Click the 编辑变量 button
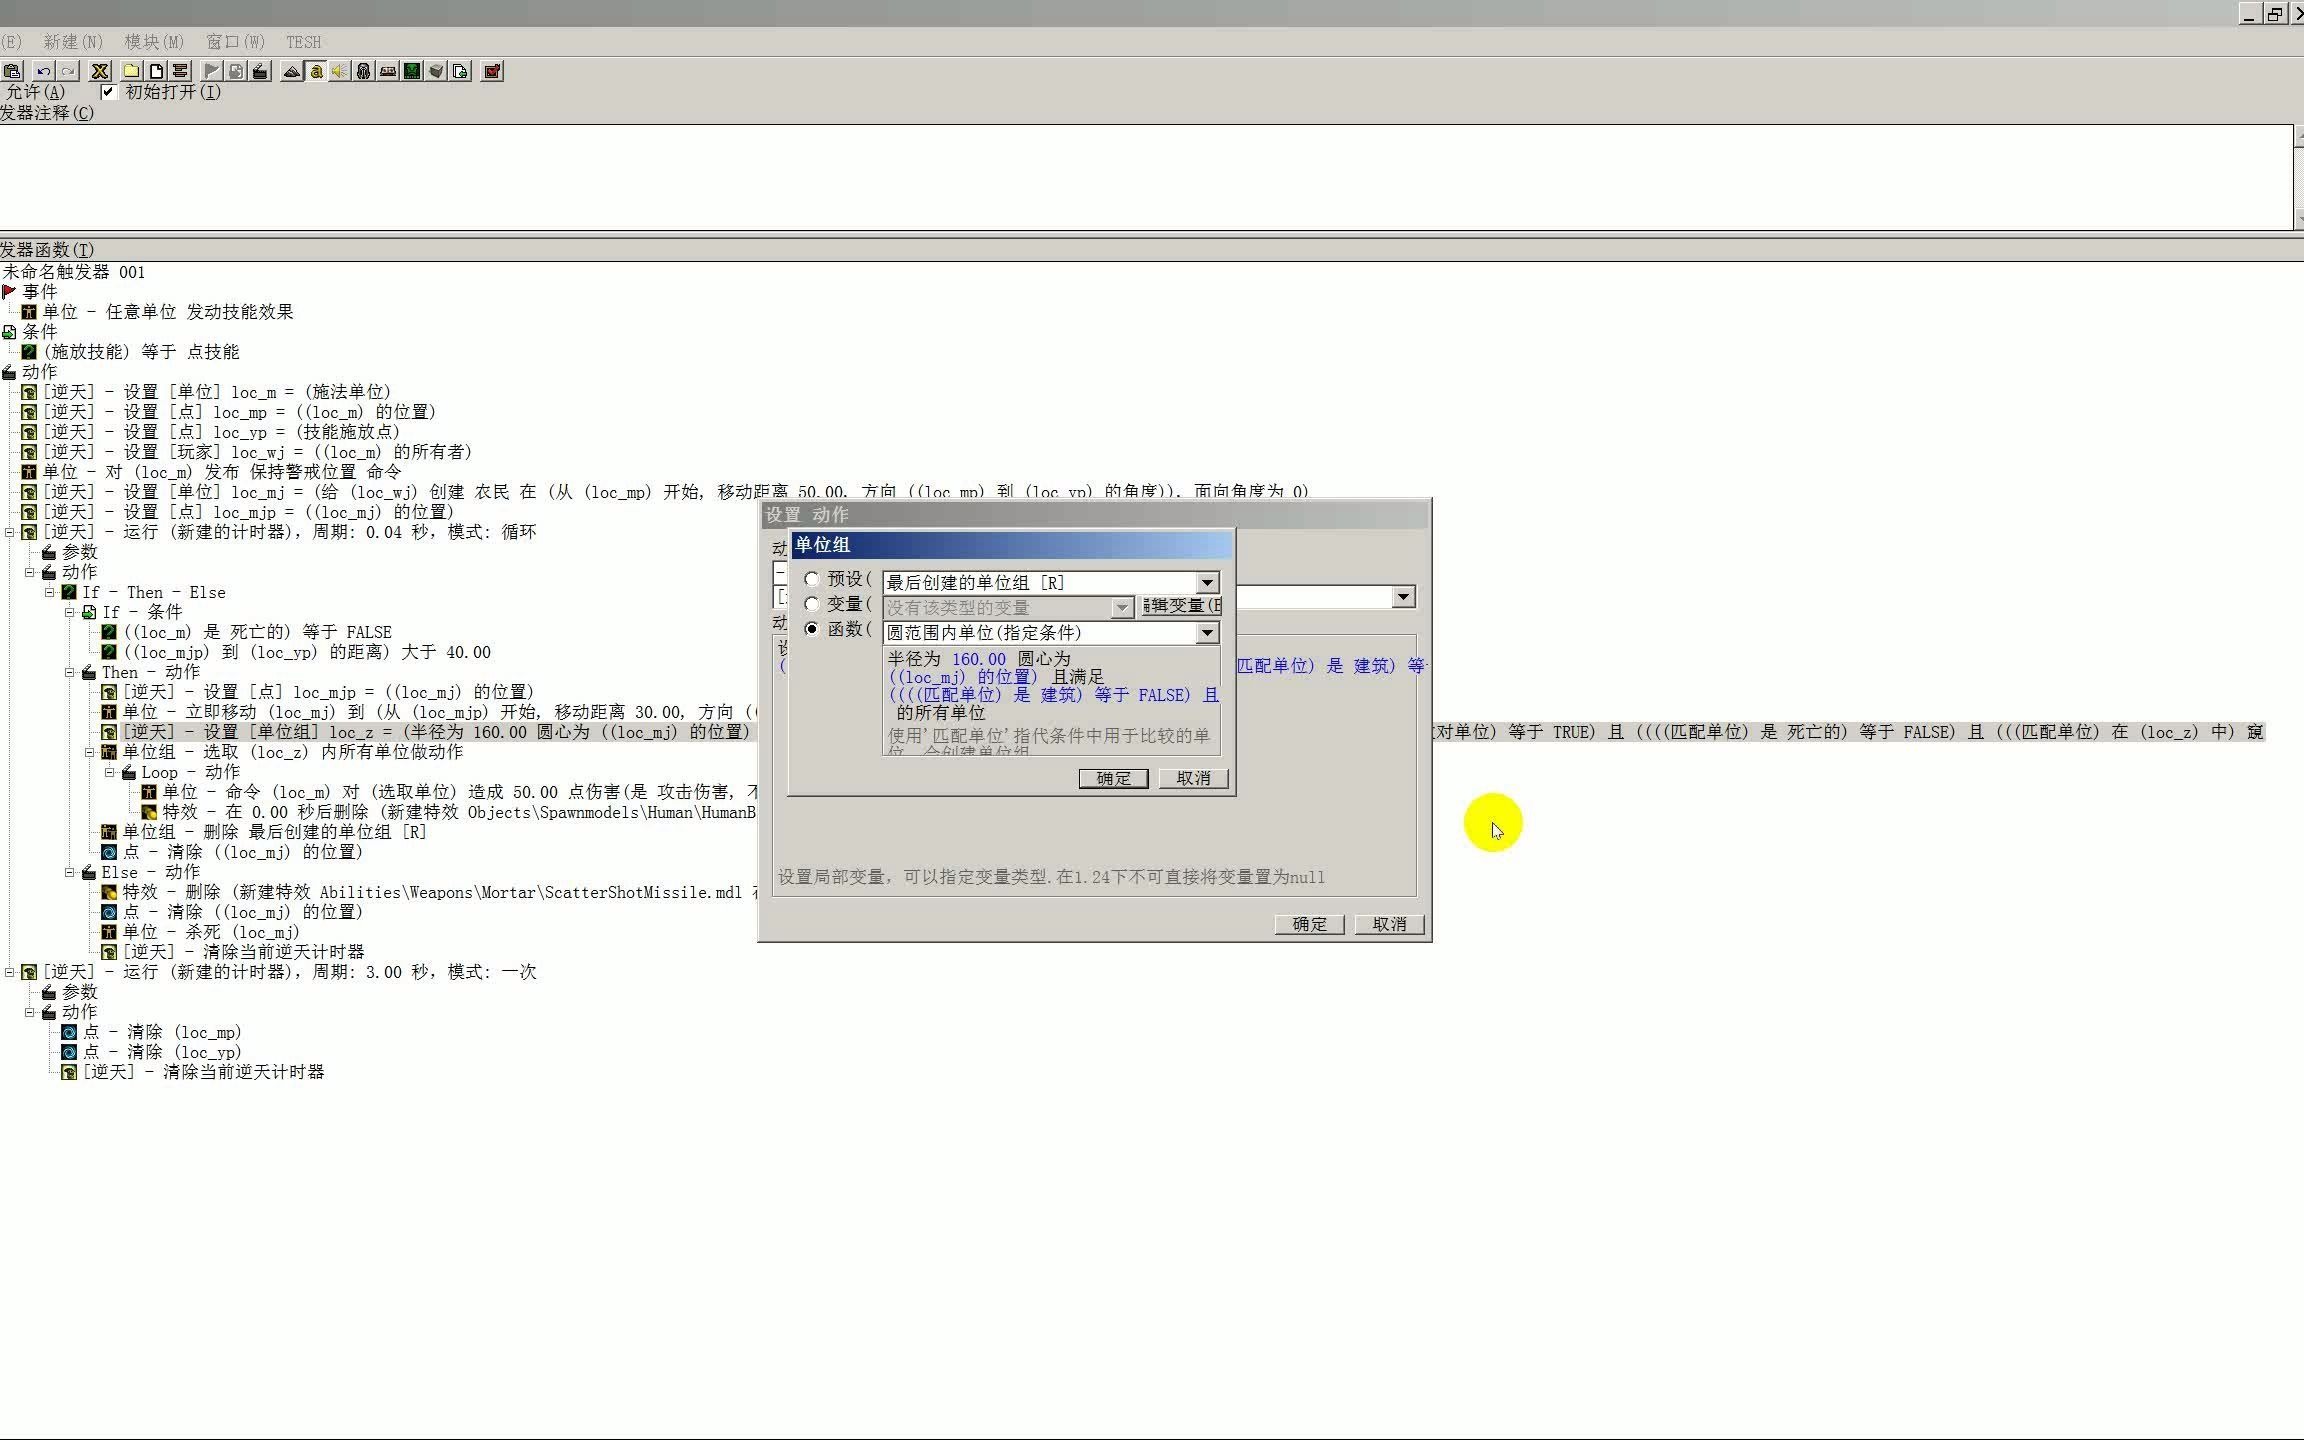This screenshot has width=2304, height=1440. (x=1182, y=606)
